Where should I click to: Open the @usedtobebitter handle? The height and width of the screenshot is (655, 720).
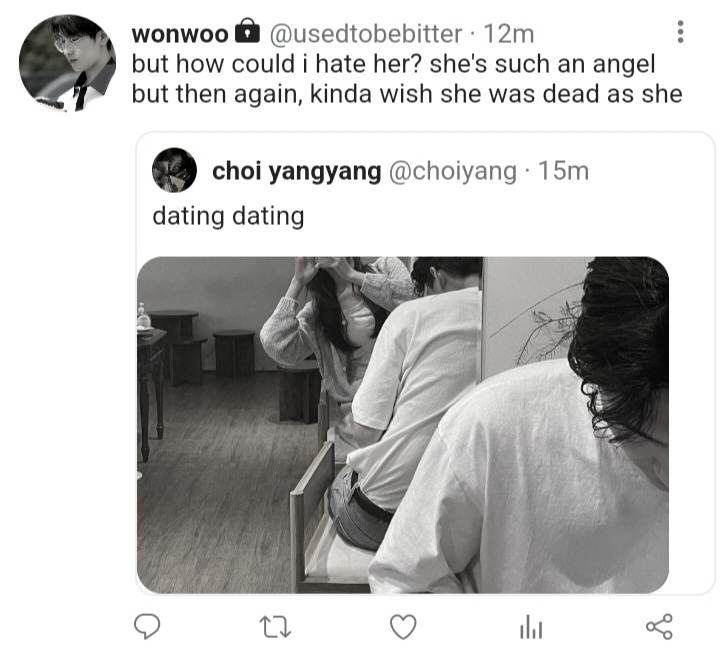click(366, 34)
